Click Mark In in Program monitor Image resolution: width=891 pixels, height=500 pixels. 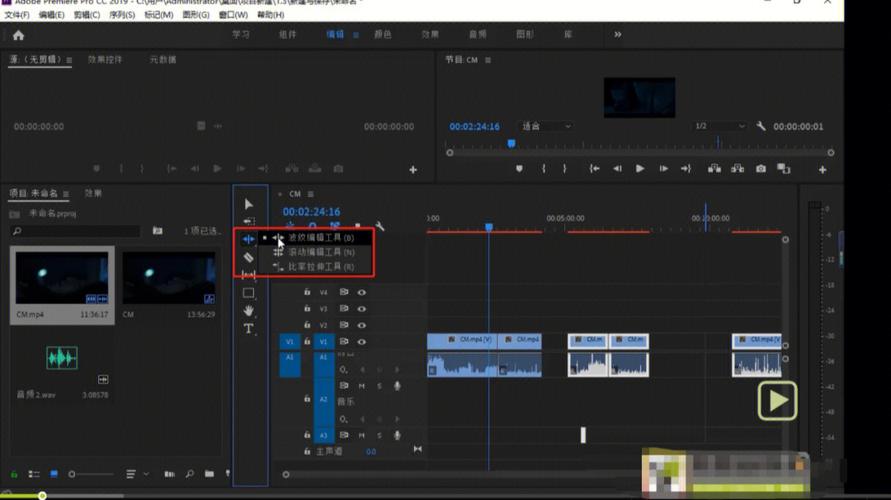(x=543, y=169)
